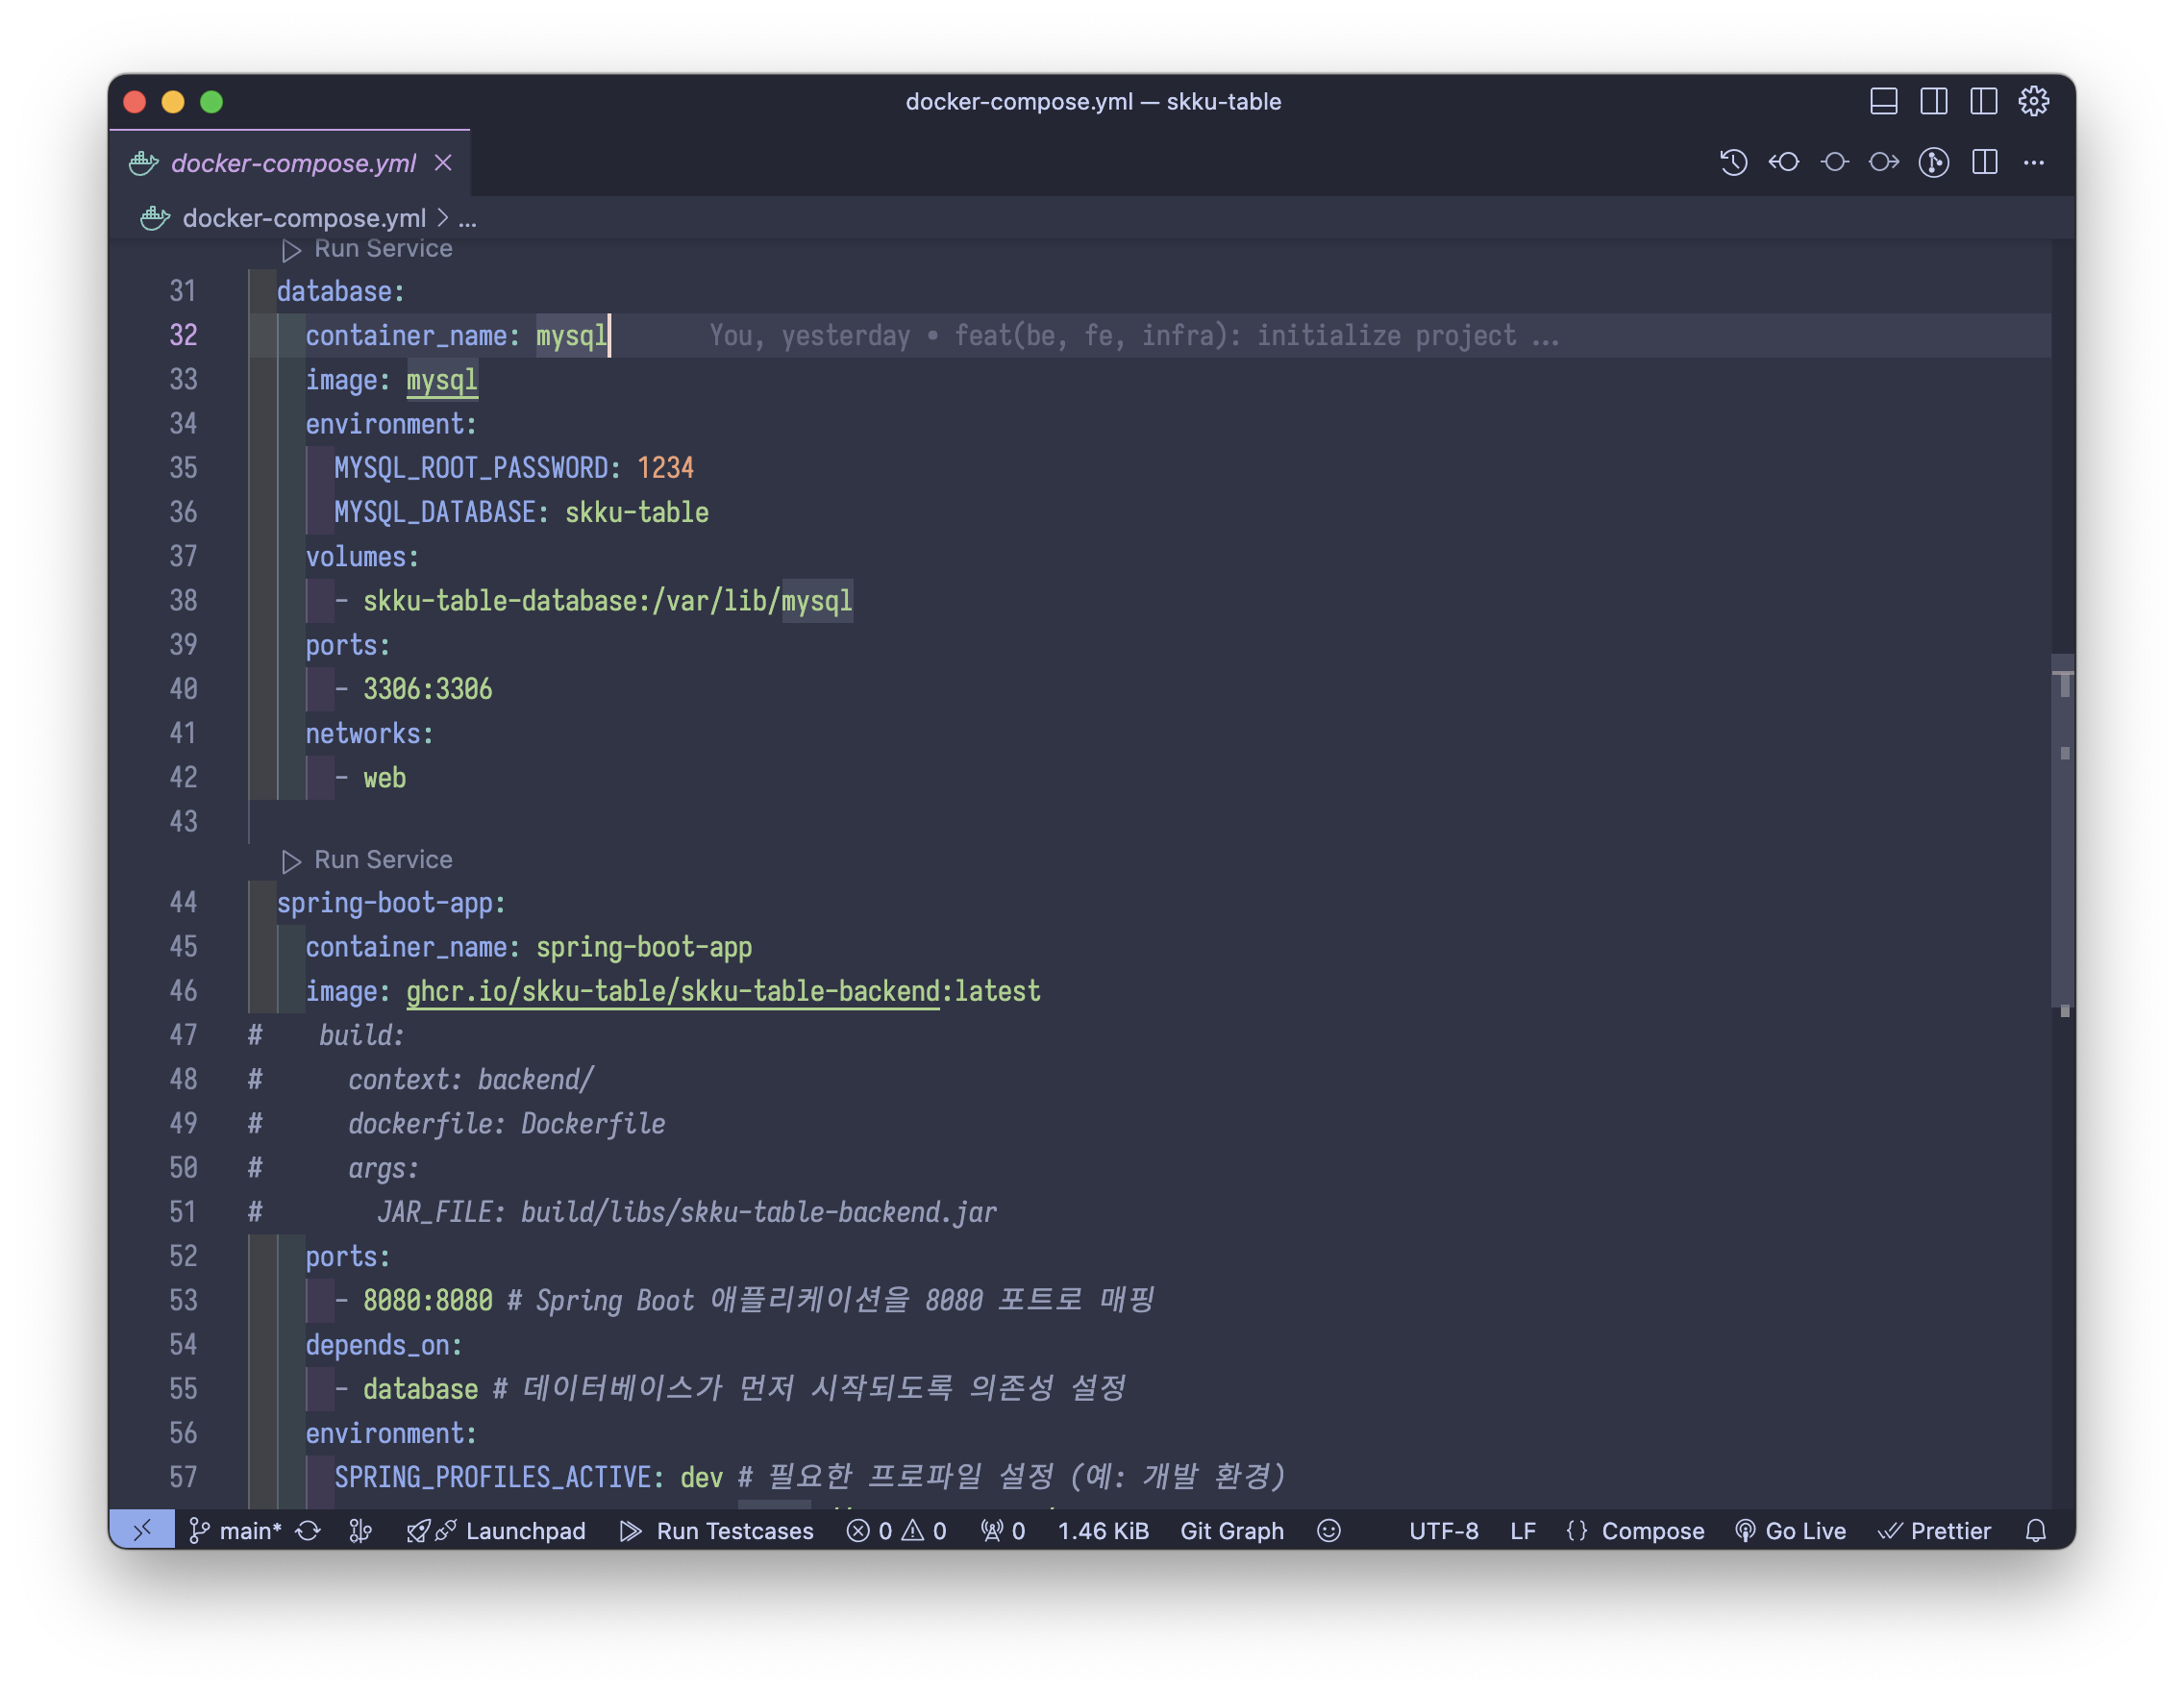Image resolution: width=2184 pixels, height=1692 pixels.
Task: Open the UTF-8 encoding picker
Action: coord(1444,1530)
